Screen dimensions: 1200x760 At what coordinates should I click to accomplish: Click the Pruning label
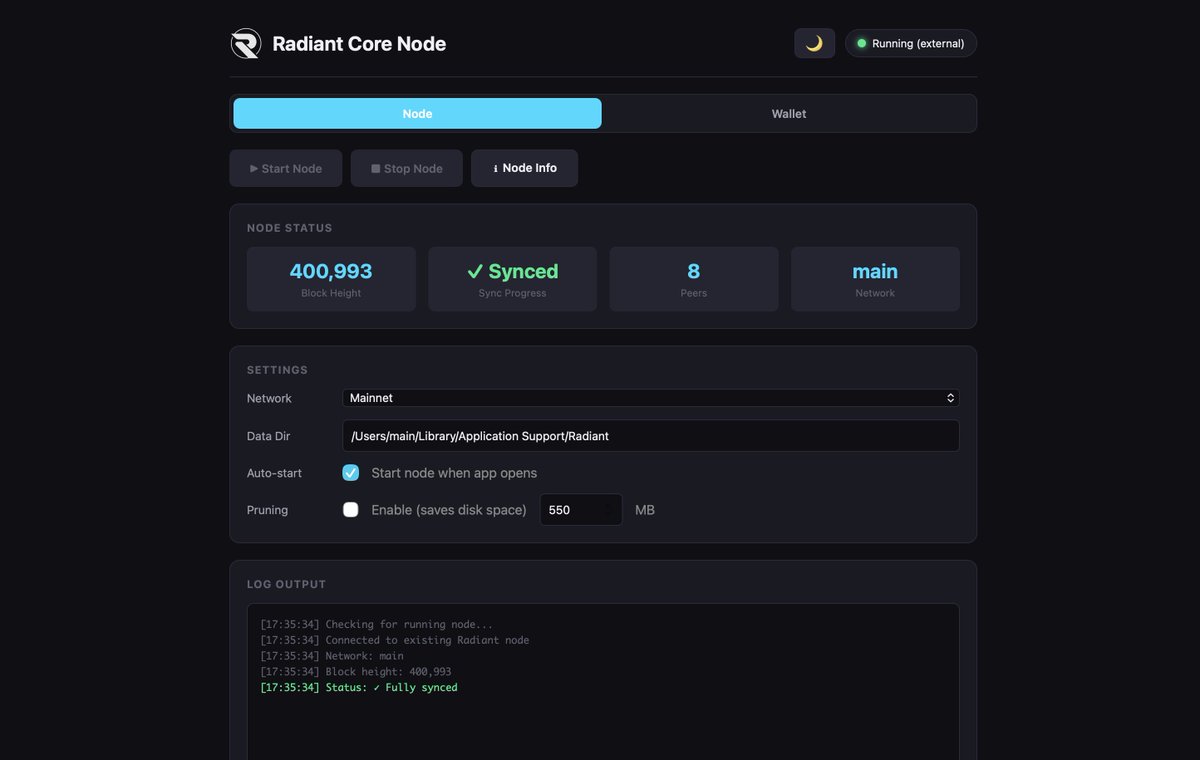pyautogui.click(x=267, y=510)
